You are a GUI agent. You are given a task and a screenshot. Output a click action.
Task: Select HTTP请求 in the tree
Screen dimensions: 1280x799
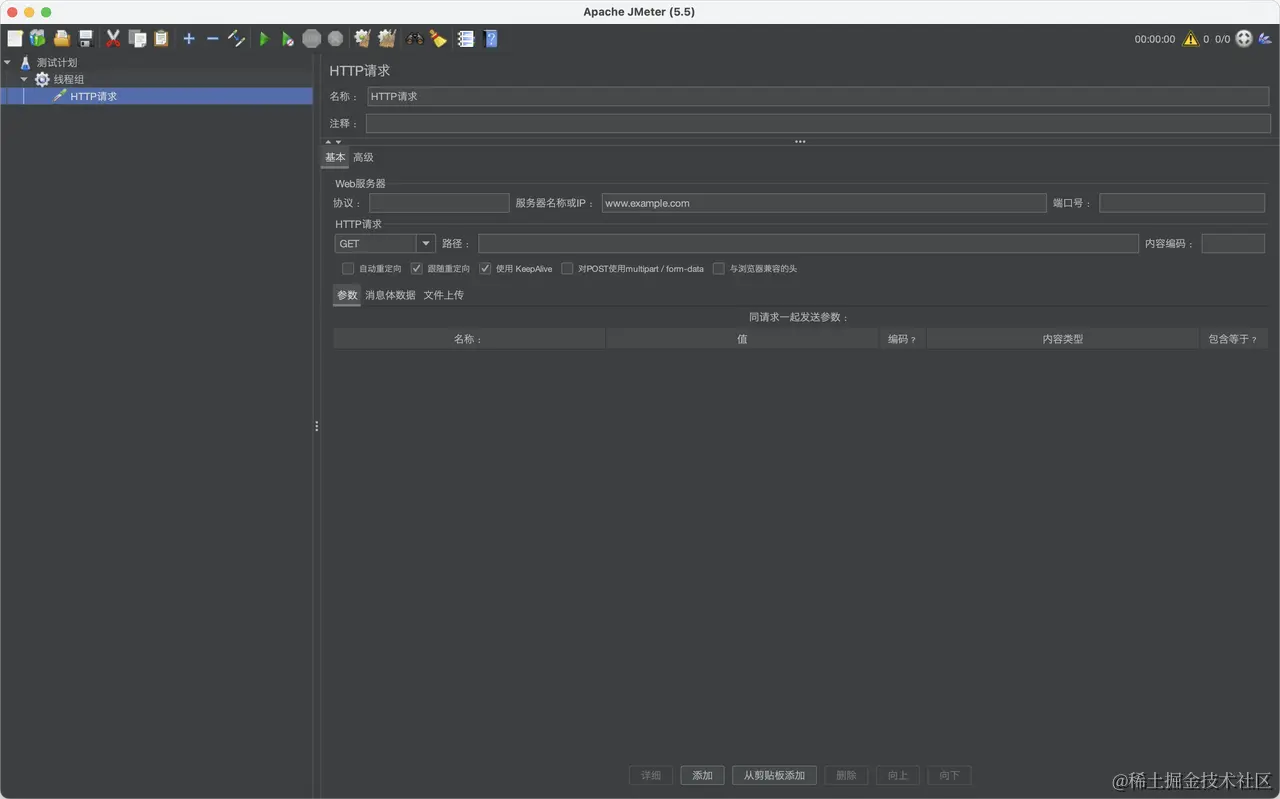click(x=94, y=97)
